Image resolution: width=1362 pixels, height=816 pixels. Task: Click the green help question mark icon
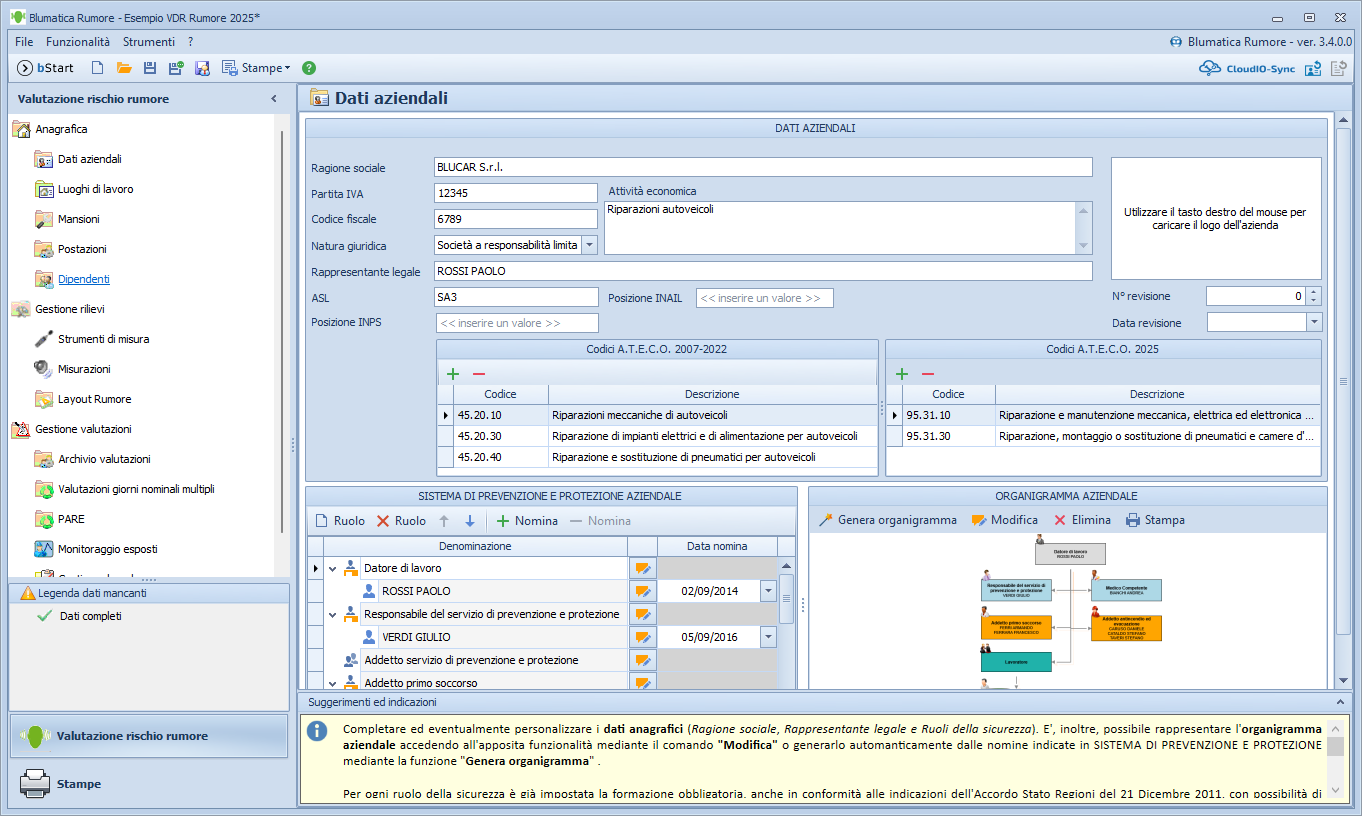(x=309, y=68)
